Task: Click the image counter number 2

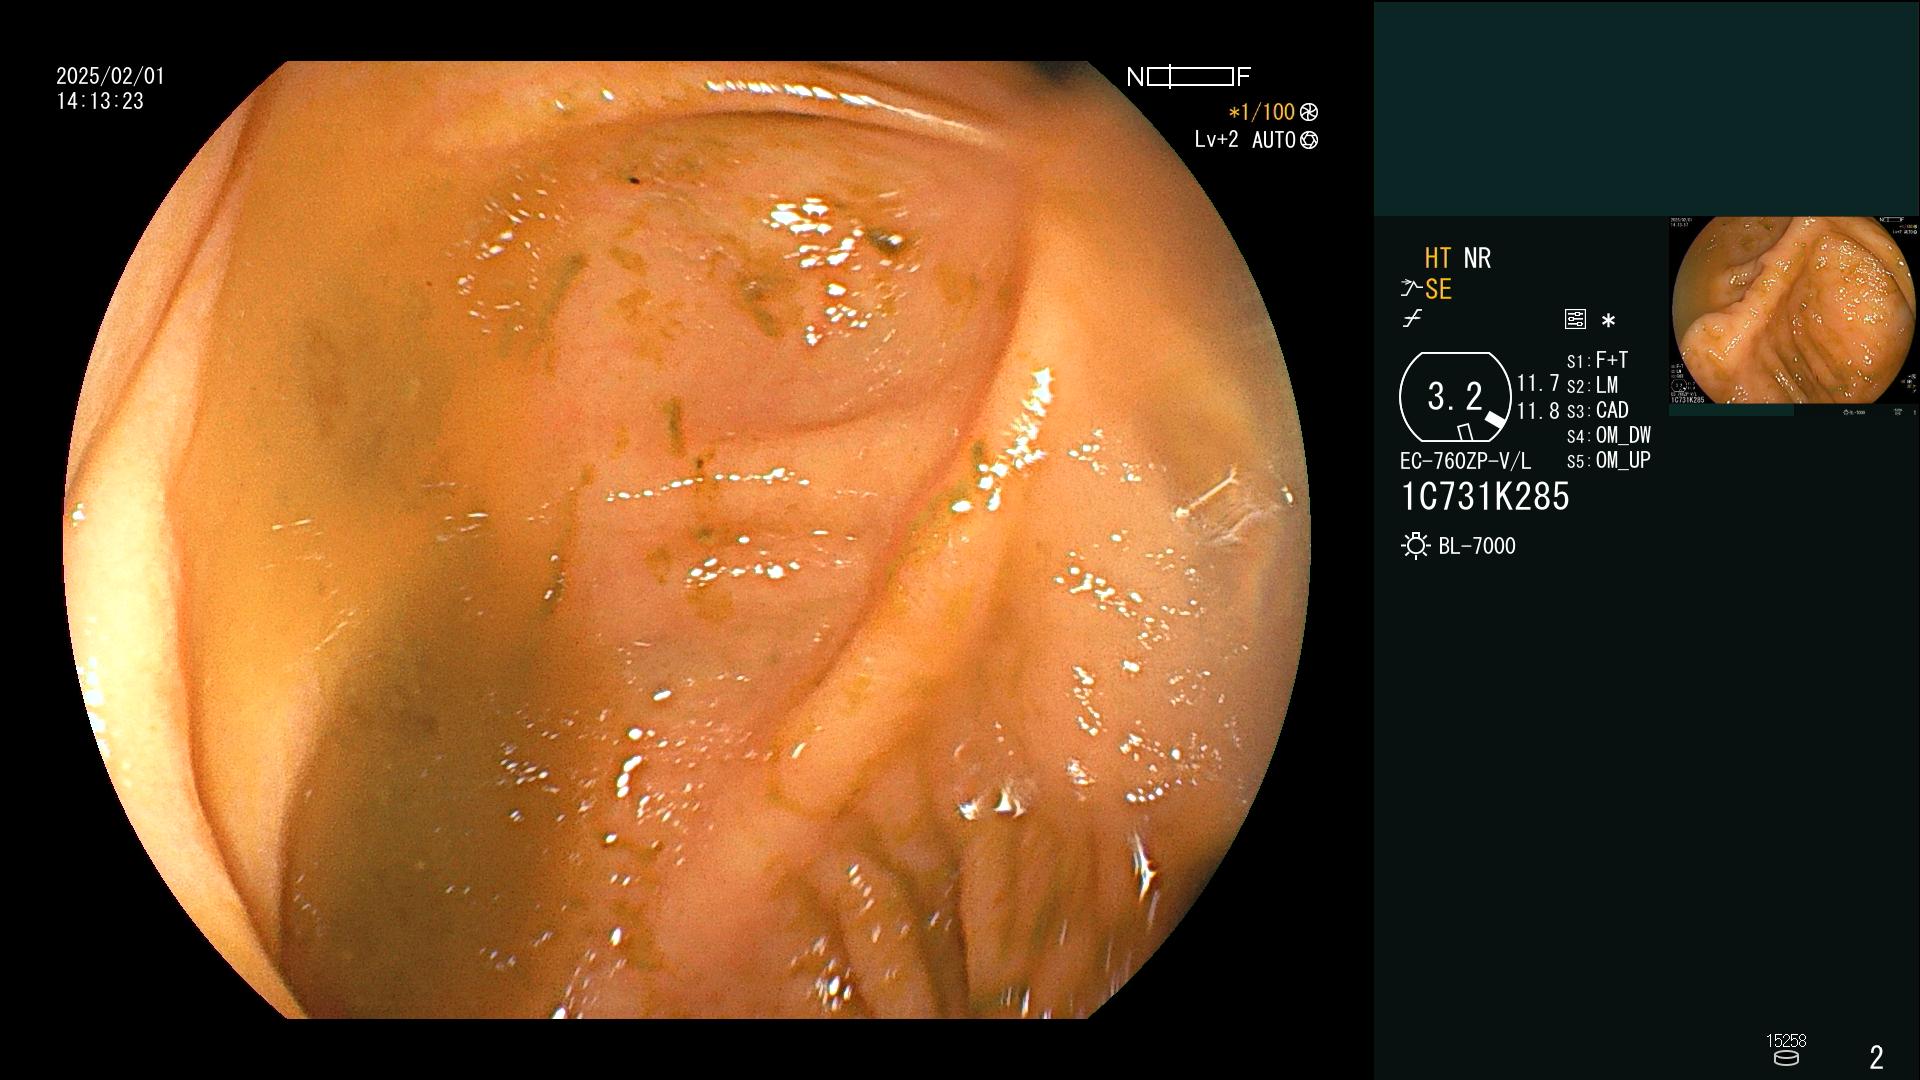Action: tap(1877, 1057)
